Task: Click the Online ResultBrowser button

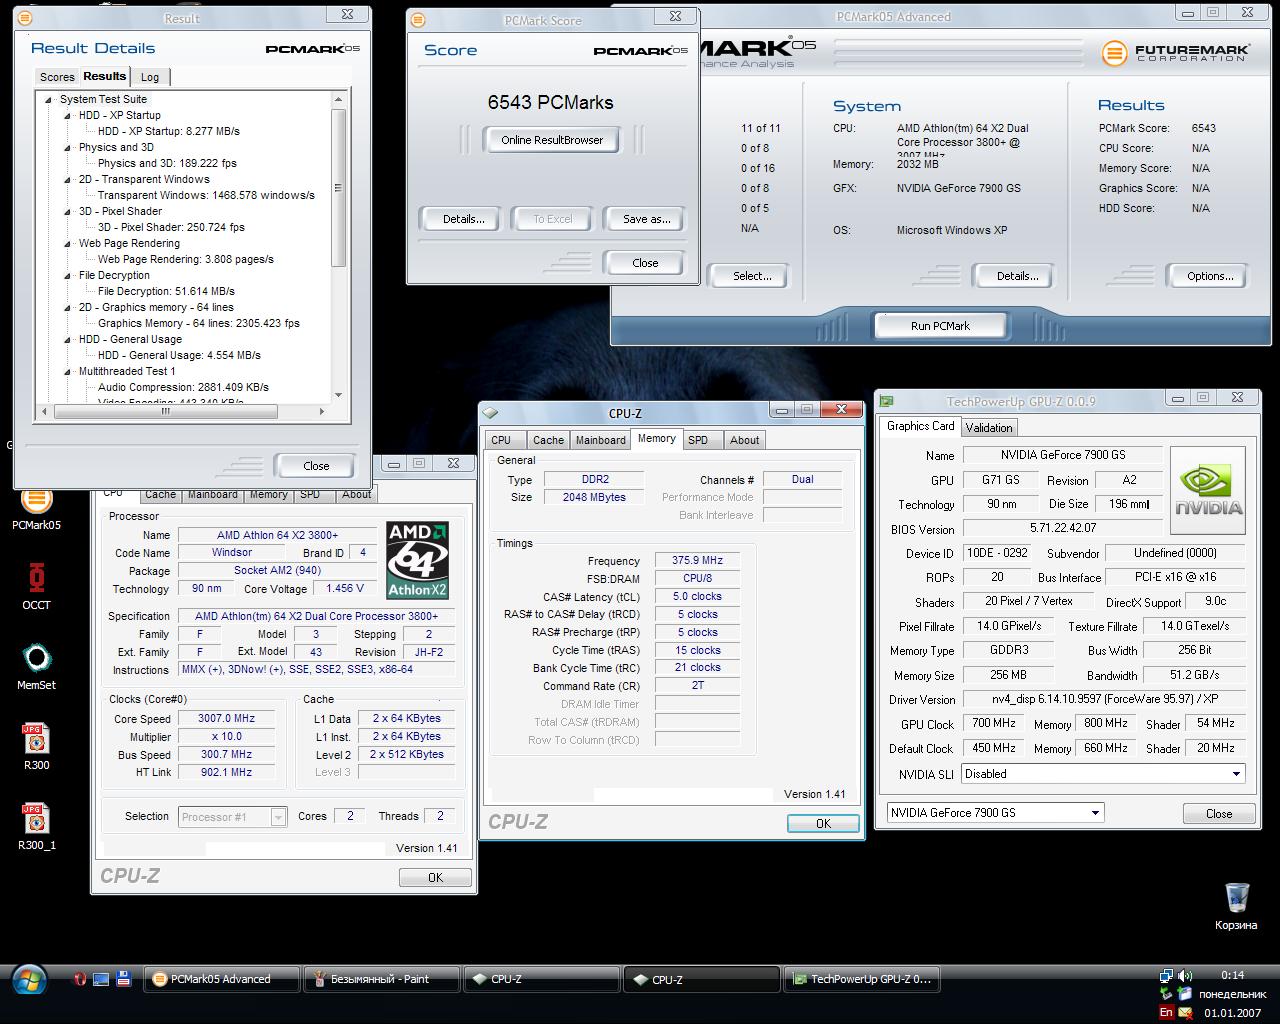Action: [552, 140]
